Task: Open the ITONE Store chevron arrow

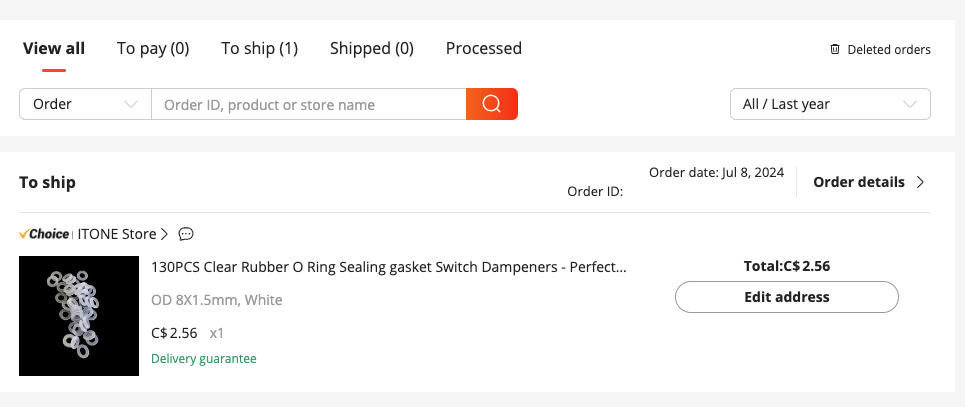Action: coord(164,234)
